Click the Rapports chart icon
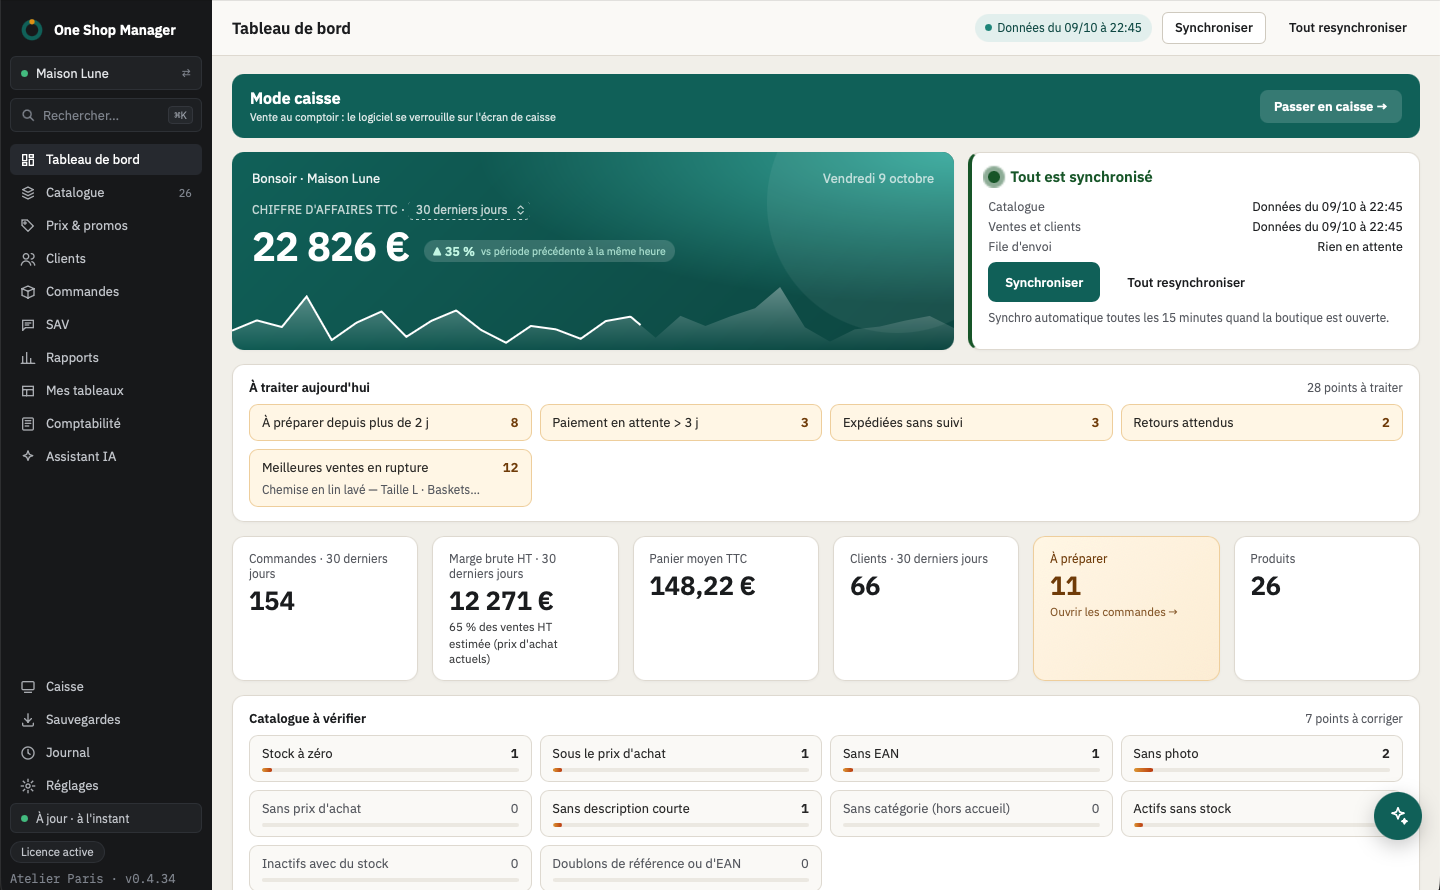The width and height of the screenshot is (1440, 890). coord(28,358)
